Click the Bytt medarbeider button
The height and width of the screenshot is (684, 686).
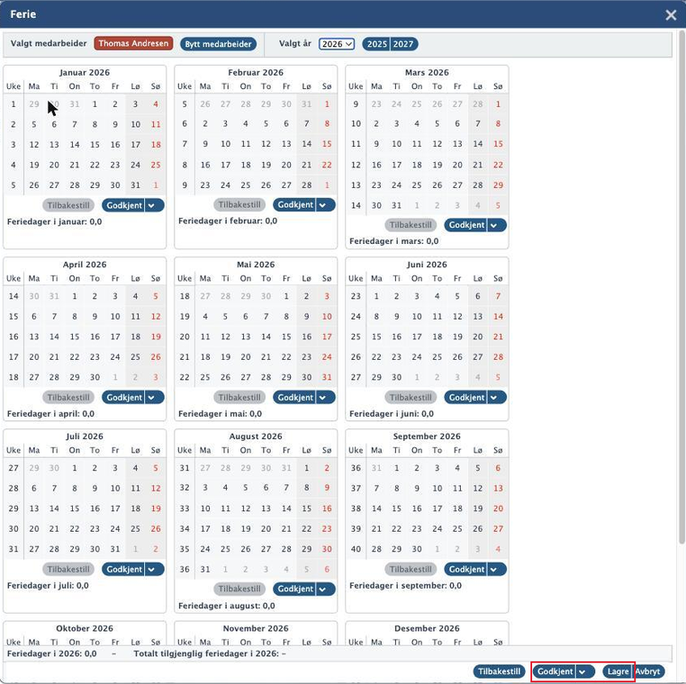[x=218, y=44]
